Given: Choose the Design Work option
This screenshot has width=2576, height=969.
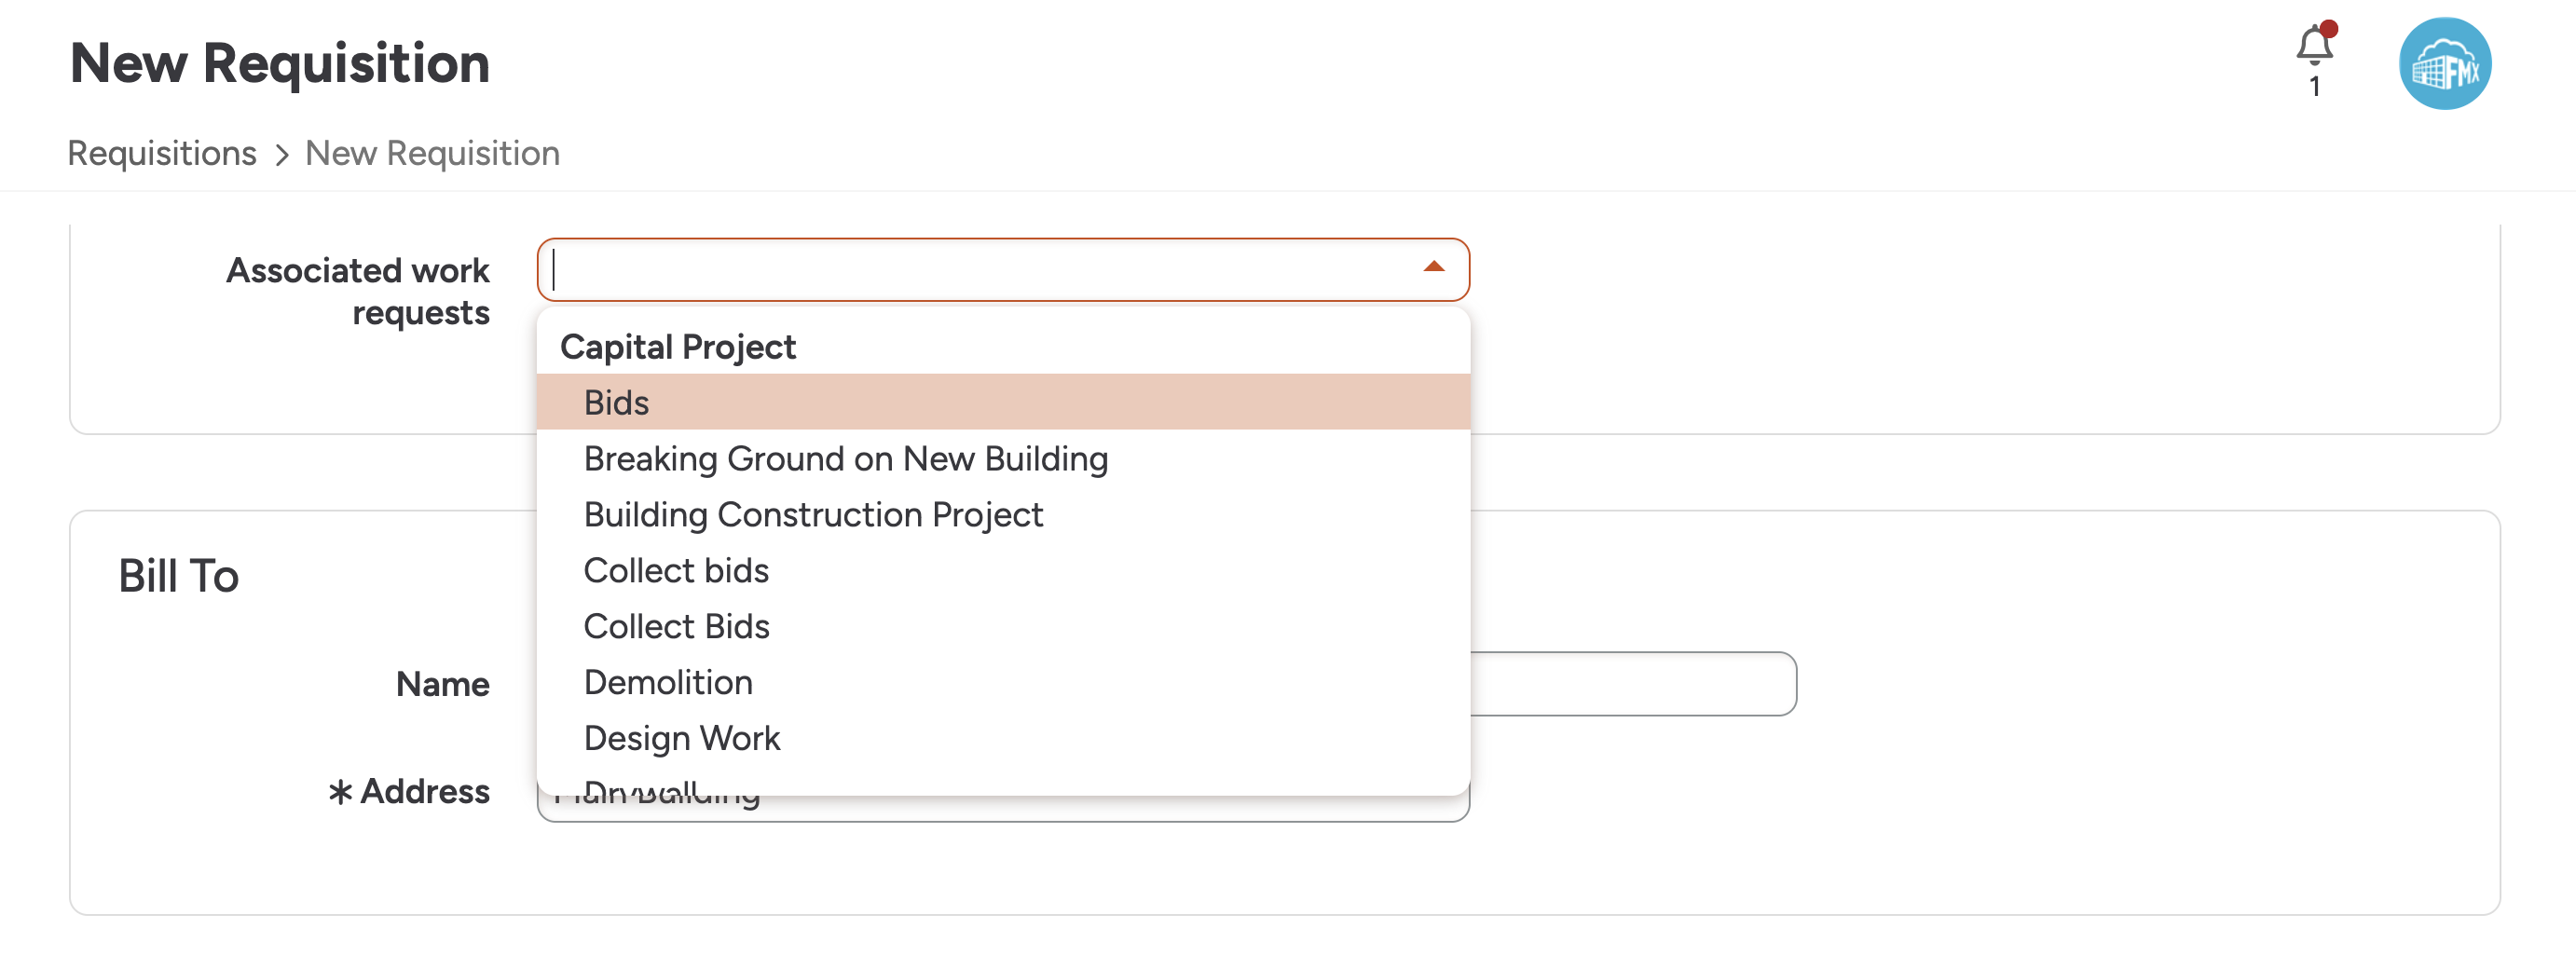Looking at the screenshot, I should point(681,738).
